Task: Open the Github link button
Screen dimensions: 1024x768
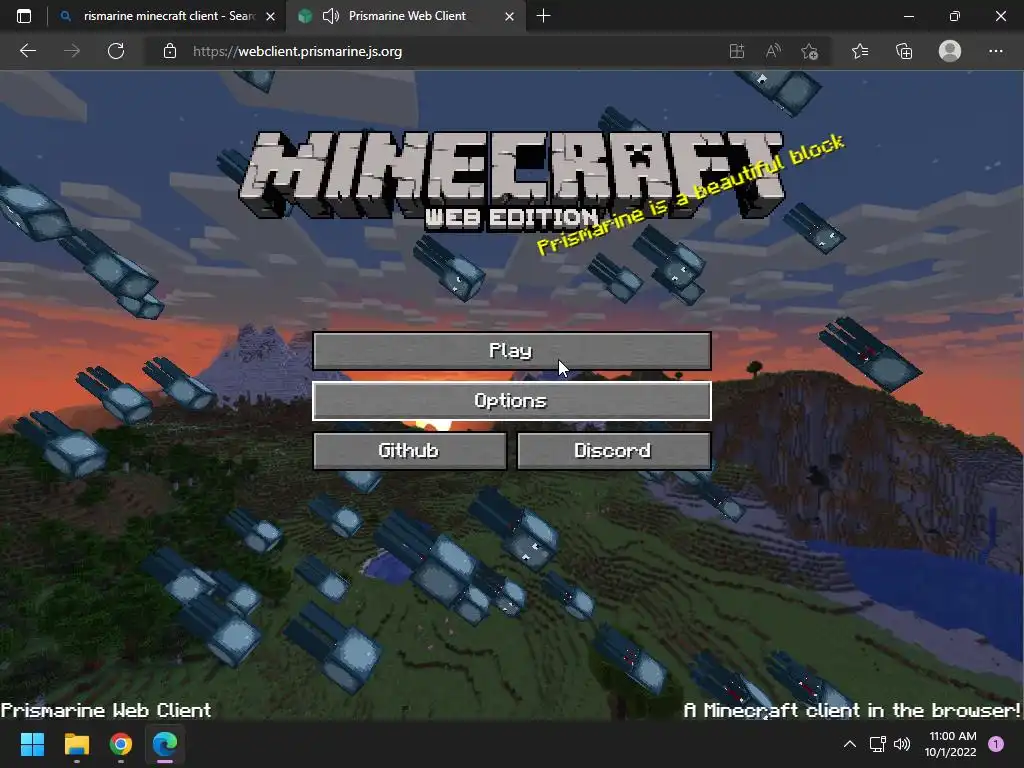Action: coord(409,451)
